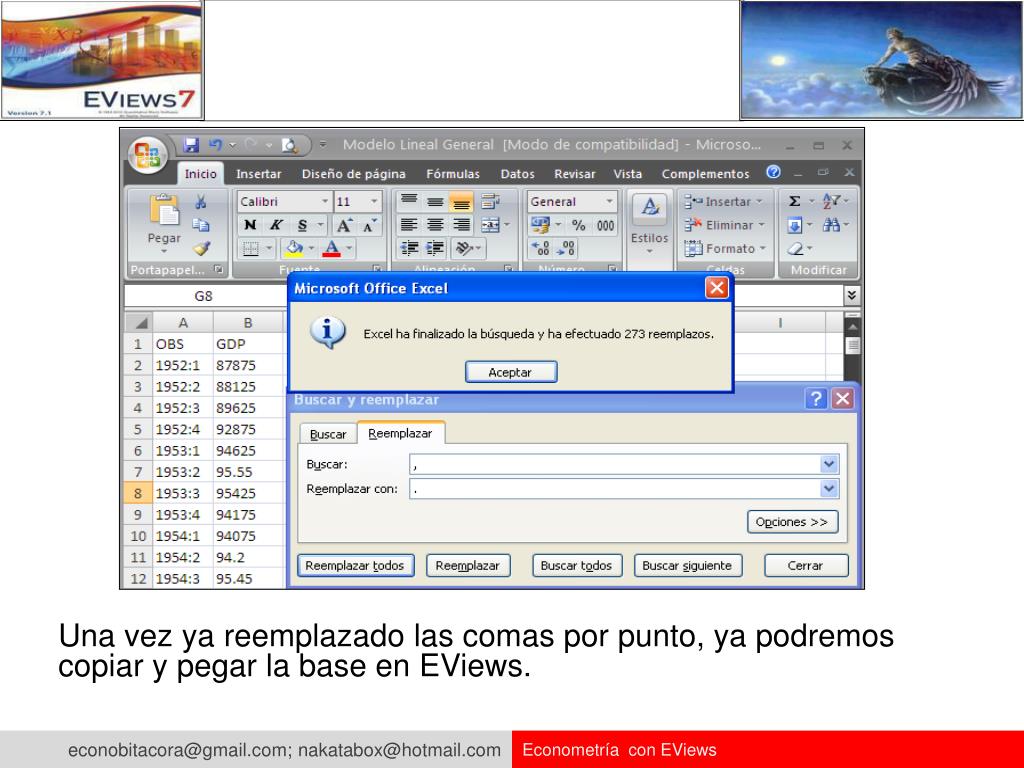Viewport: 1024px width, 768px height.
Task: Click the Office Button orb
Action: pyautogui.click(x=148, y=154)
